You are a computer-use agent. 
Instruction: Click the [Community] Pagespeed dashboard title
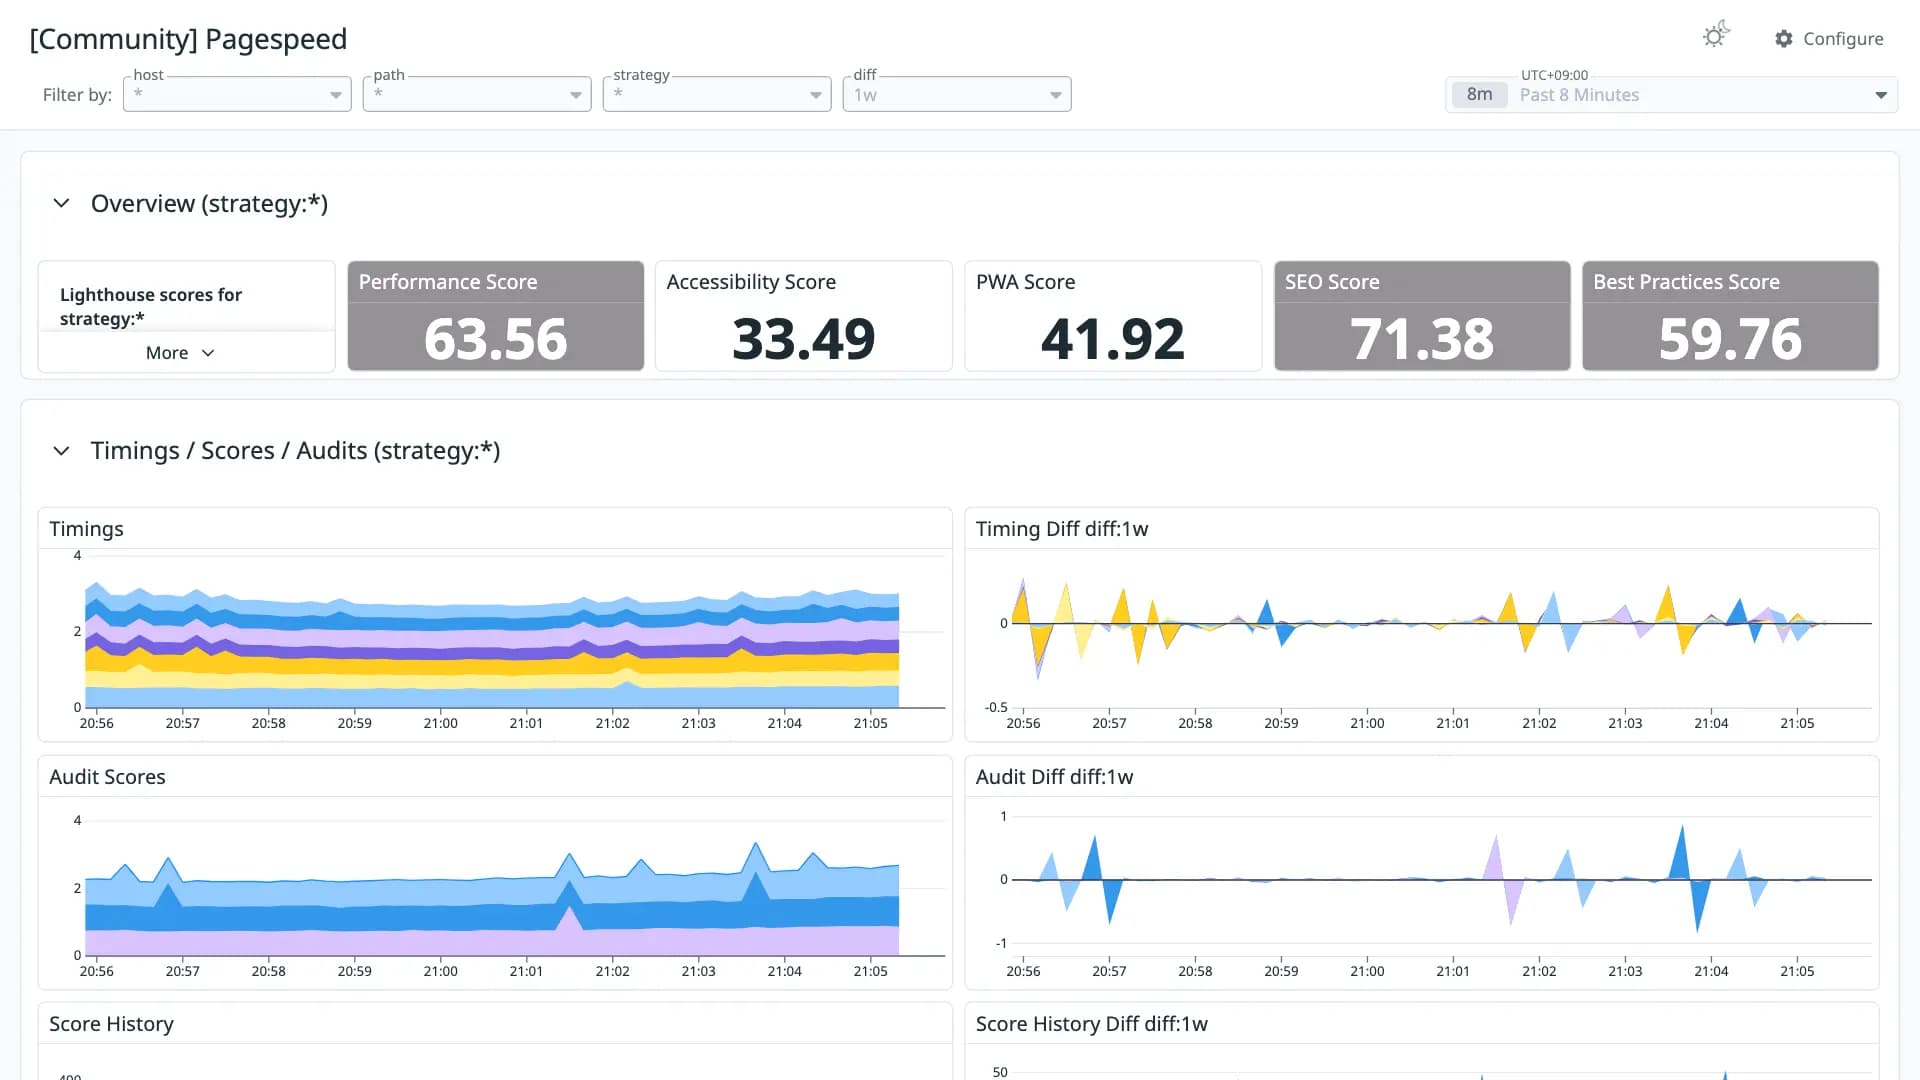(188, 39)
